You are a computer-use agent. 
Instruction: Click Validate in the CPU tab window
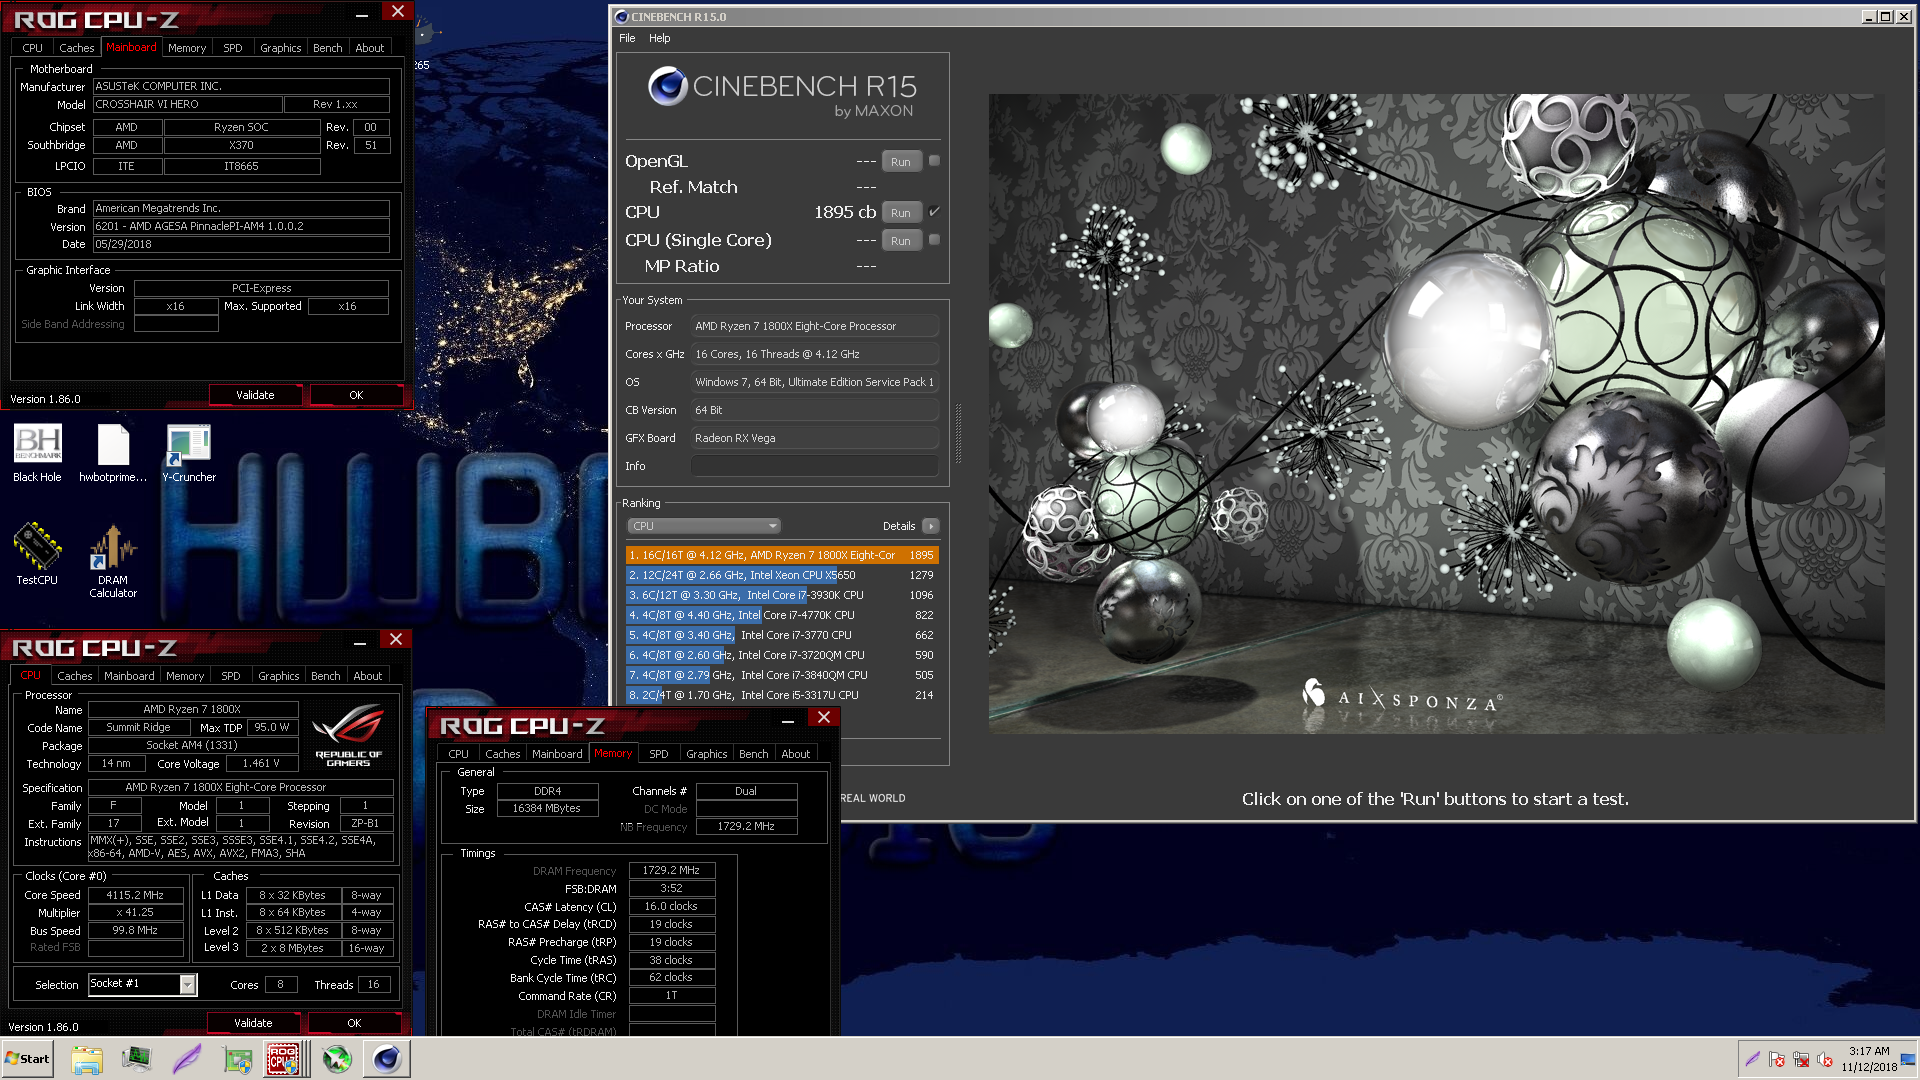click(x=253, y=1023)
